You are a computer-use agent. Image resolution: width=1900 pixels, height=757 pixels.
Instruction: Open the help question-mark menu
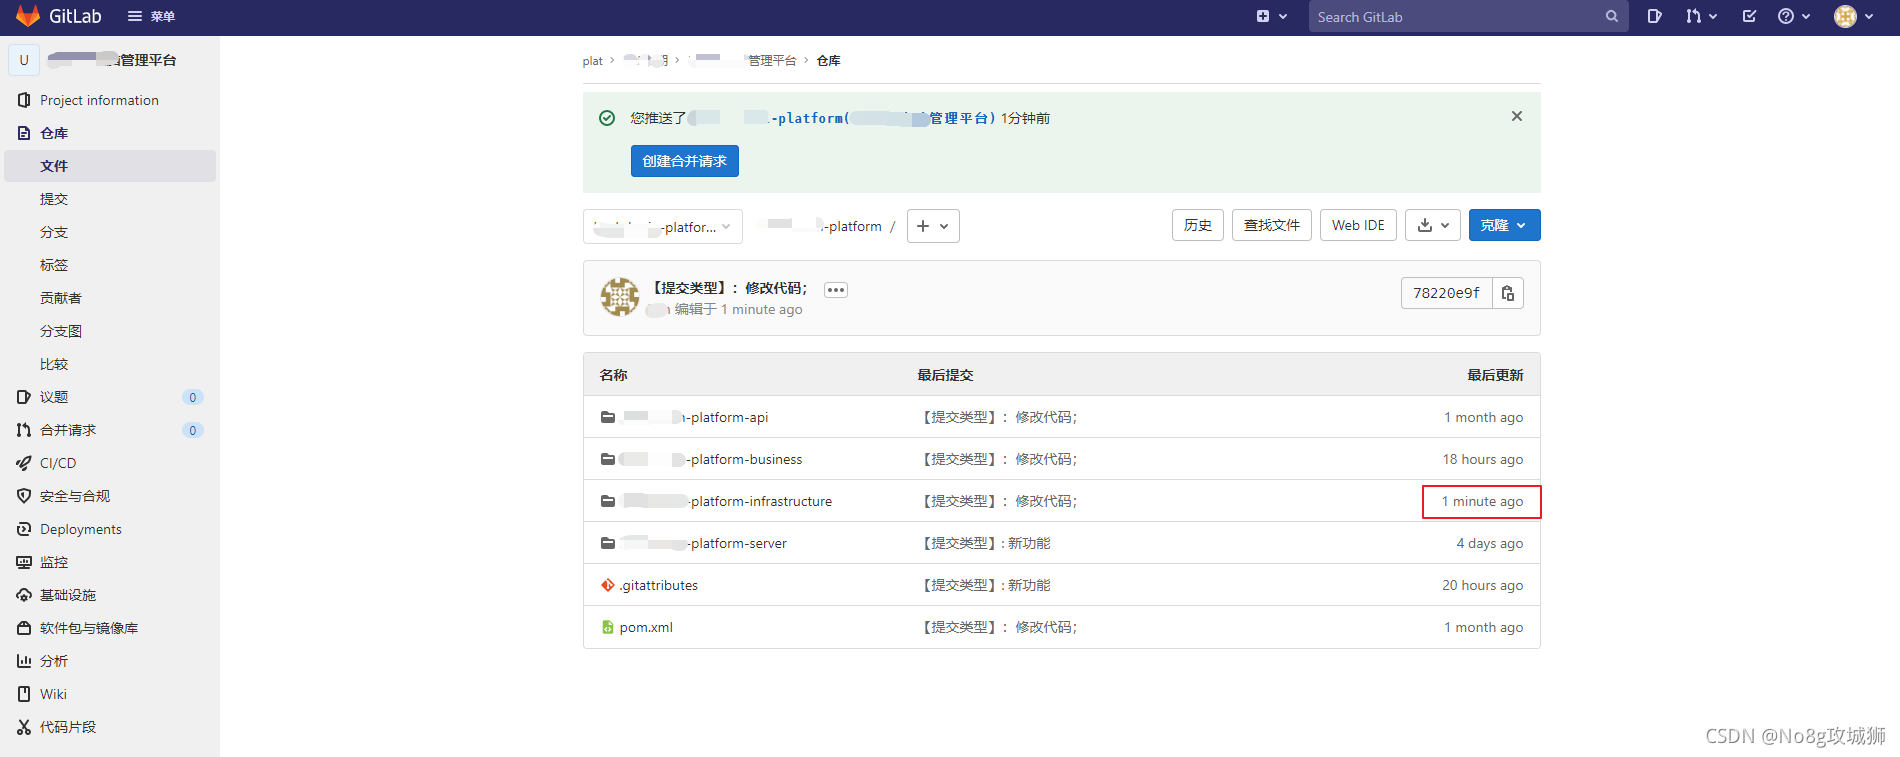(x=1794, y=16)
